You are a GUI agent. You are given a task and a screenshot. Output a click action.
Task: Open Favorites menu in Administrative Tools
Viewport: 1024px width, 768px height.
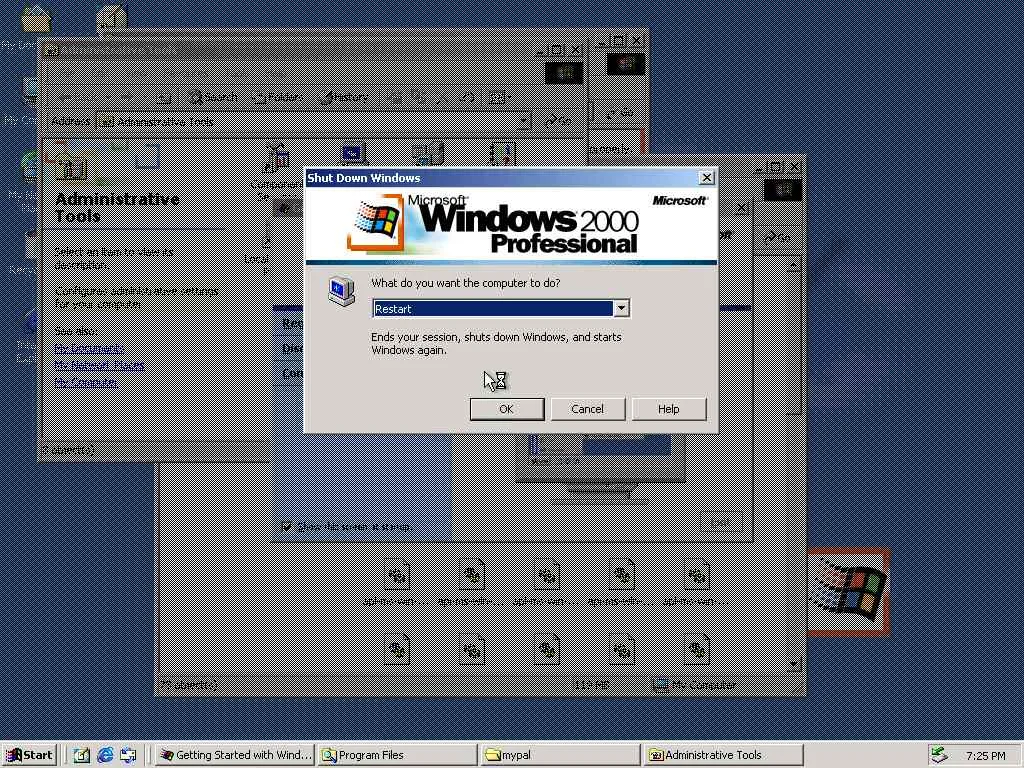pos(187,73)
